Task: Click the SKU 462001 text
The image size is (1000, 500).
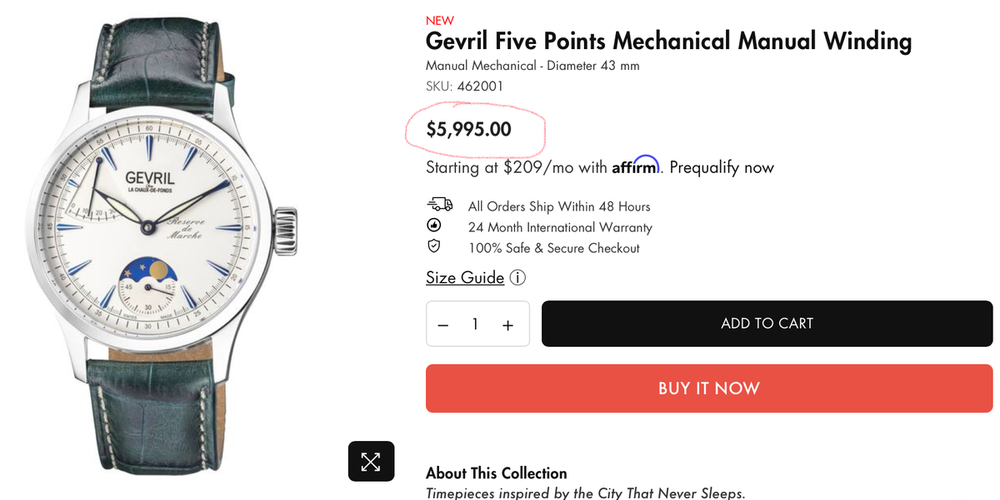Action: (464, 86)
